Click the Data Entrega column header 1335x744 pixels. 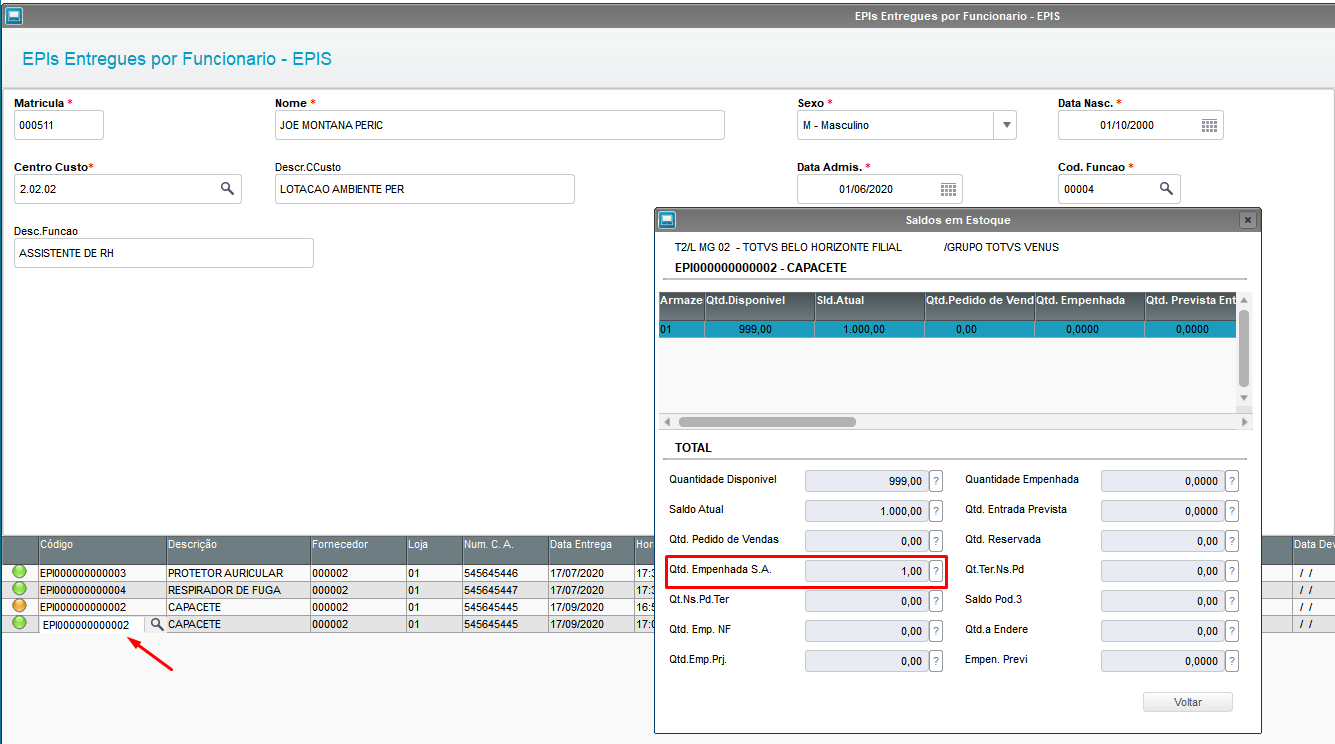pos(590,550)
